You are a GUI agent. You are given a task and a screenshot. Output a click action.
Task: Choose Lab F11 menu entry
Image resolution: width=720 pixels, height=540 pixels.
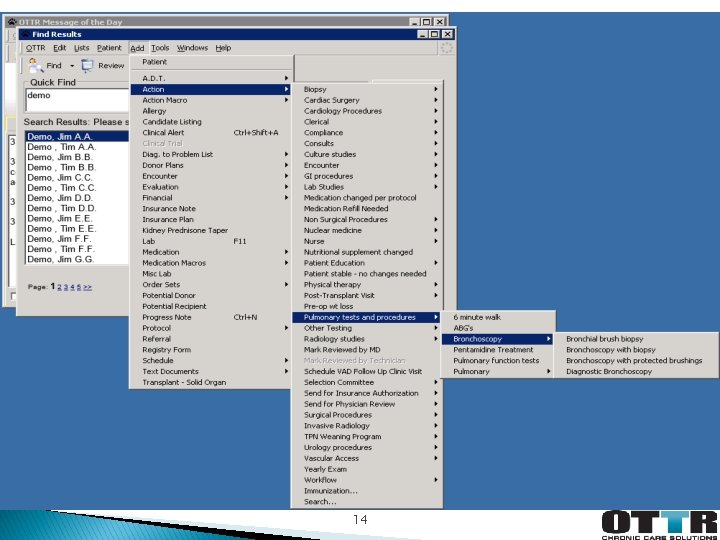(211, 241)
